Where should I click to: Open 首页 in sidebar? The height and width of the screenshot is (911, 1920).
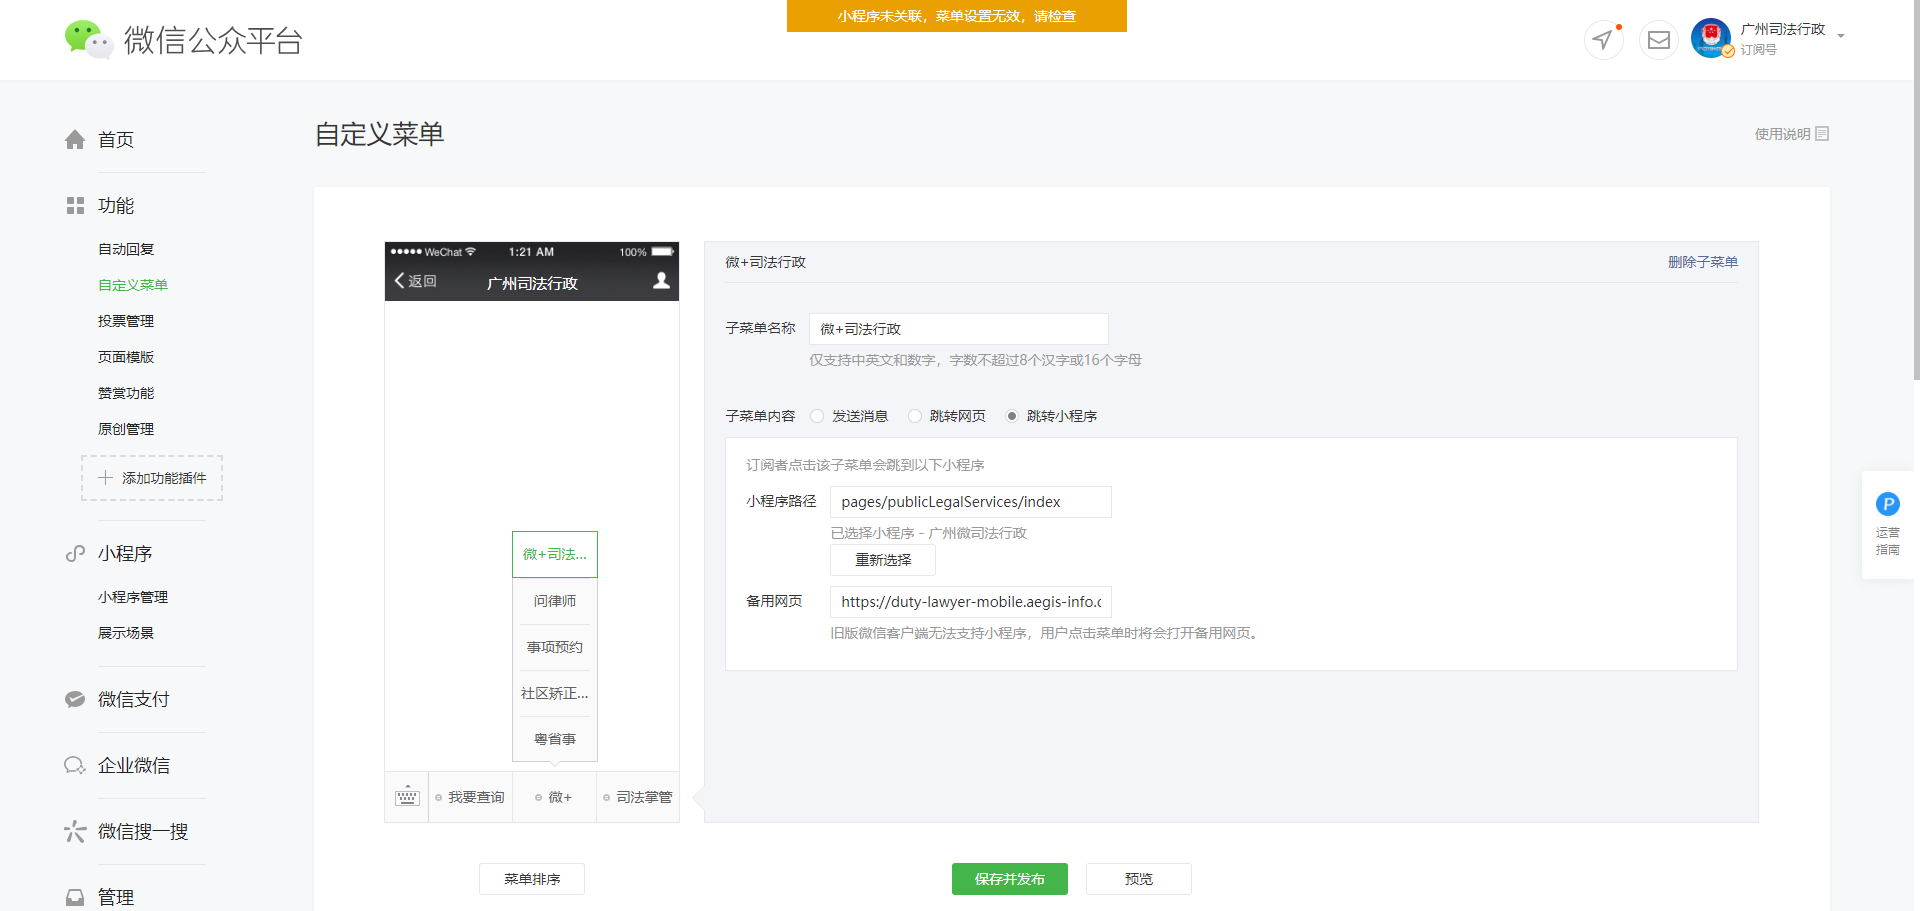point(116,140)
